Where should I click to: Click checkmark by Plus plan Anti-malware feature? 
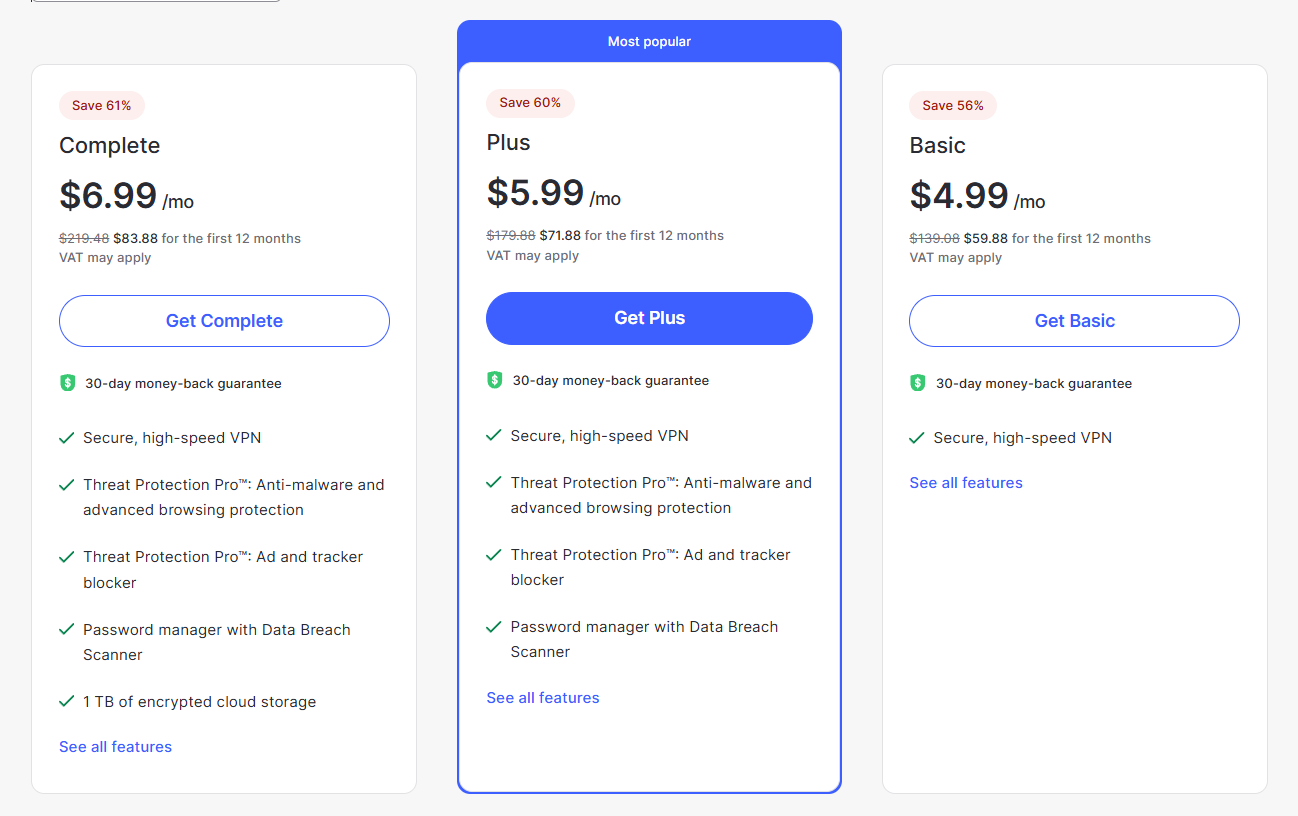[493, 483]
